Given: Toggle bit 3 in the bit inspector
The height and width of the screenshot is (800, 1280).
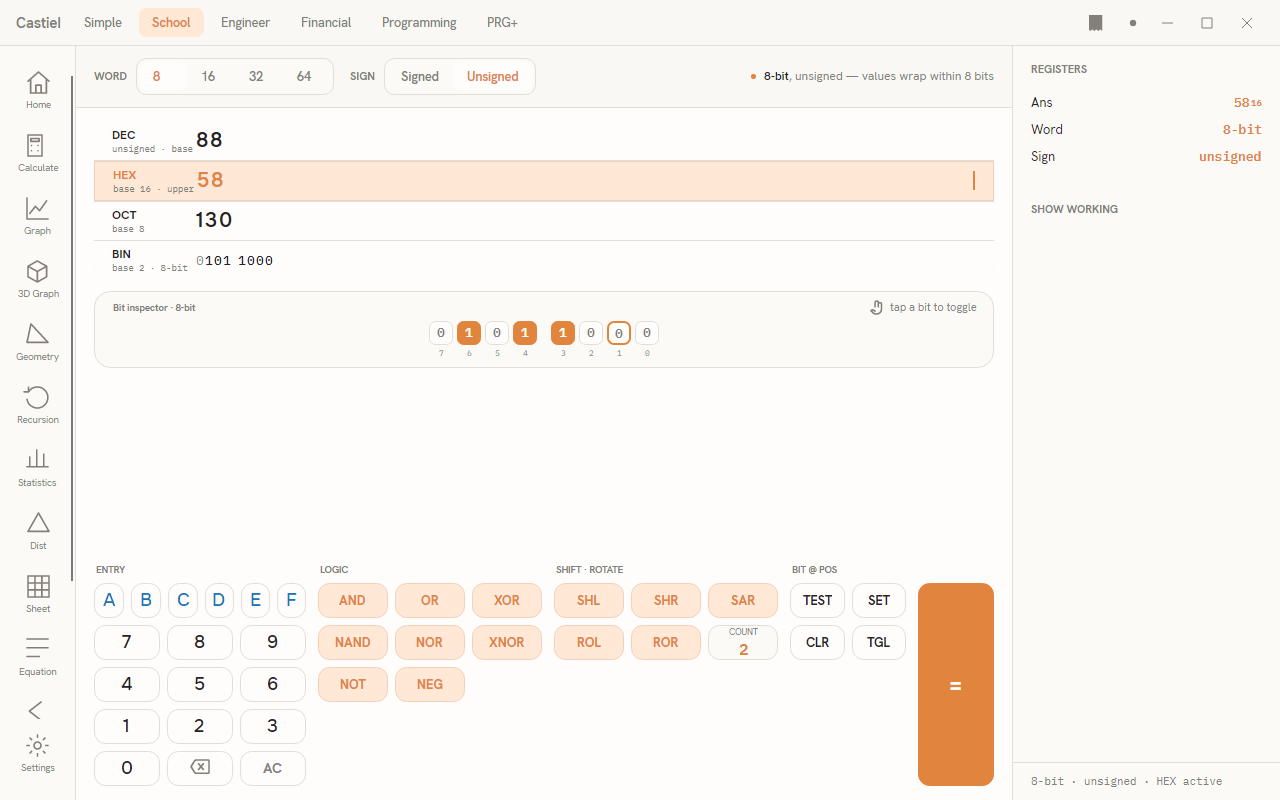Looking at the screenshot, I should [563, 333].
